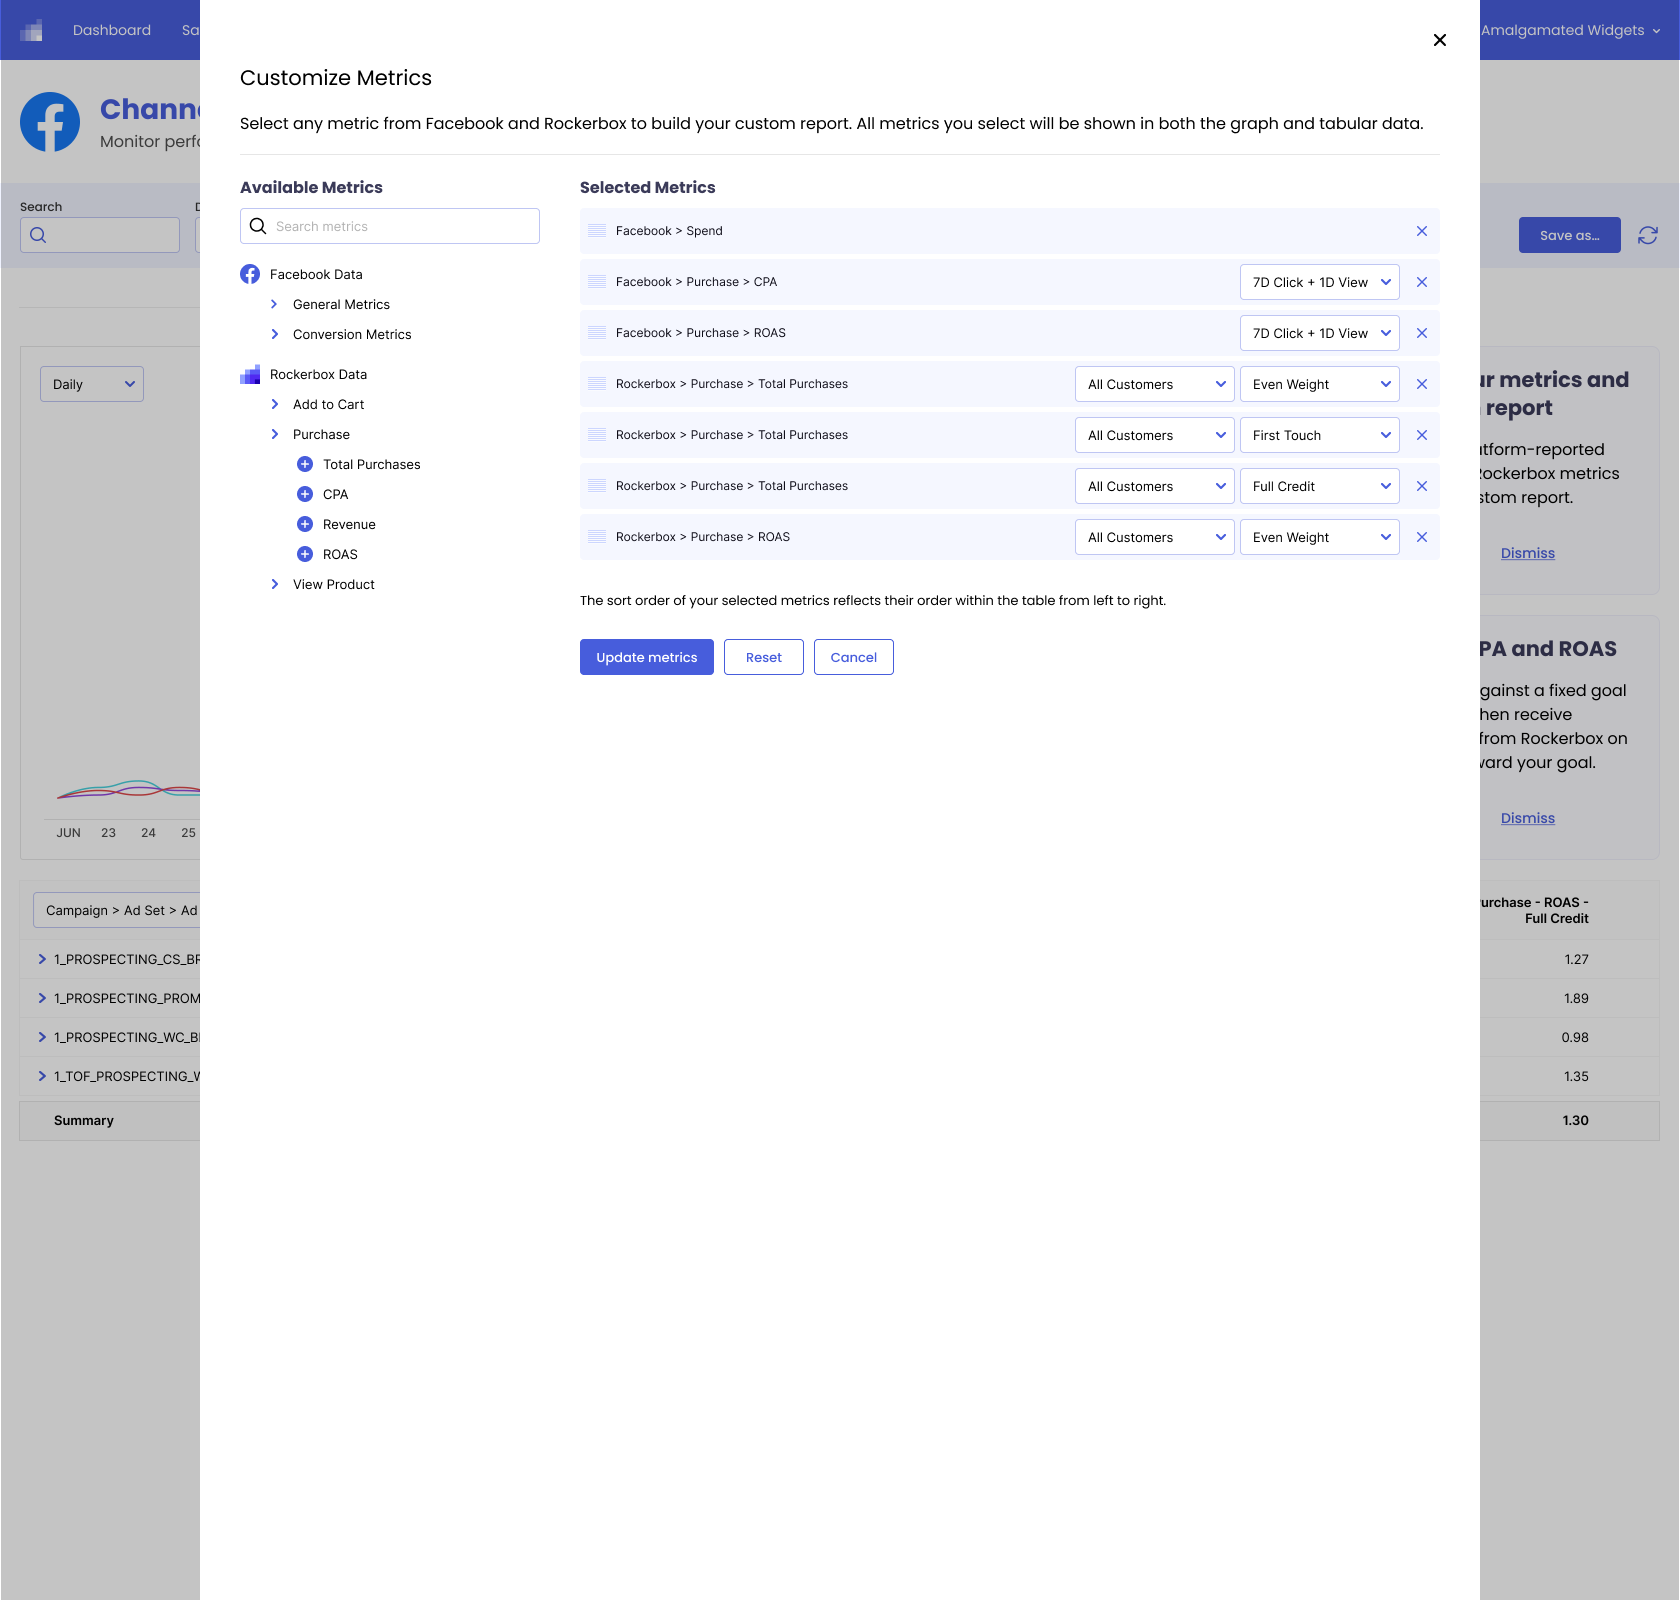Remove Total Purchases Full Credit metric
1680x1600 pixels.
pos(1422,486)
